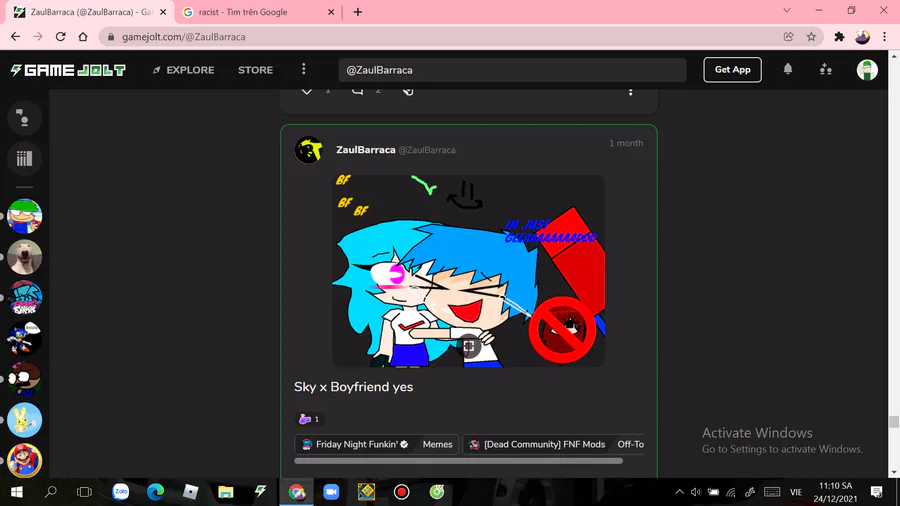Open the Mario community in sidebar
Screen dimensions: 900x506
coord(24,461)
